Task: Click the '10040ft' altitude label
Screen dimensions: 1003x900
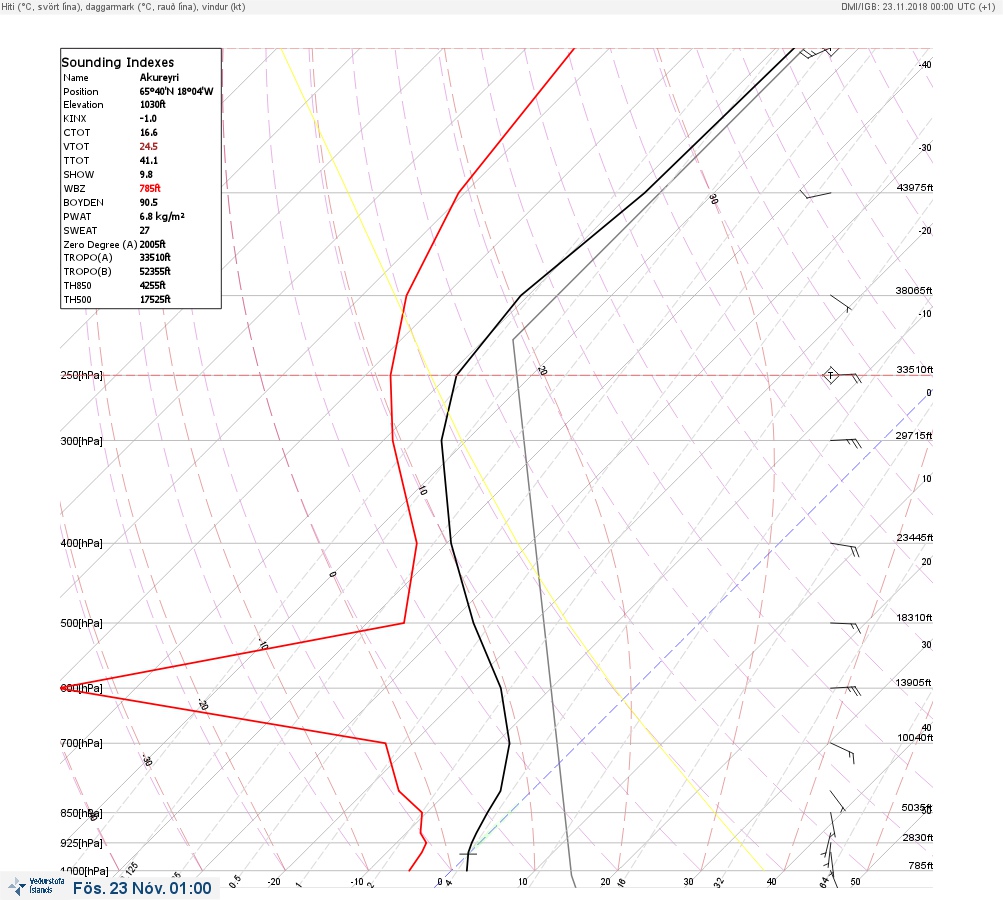Action: pos(915,738)
